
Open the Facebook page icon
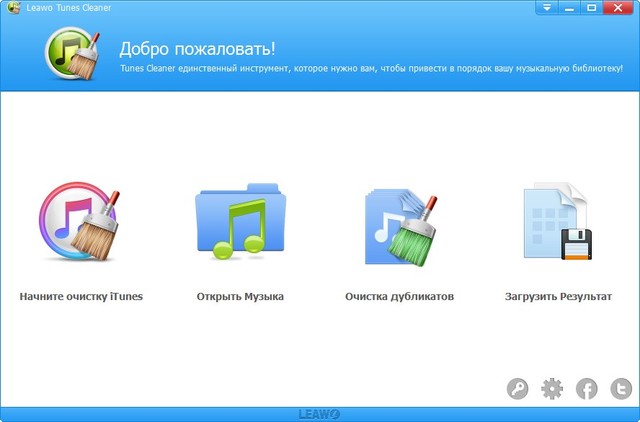pos(587,389)
